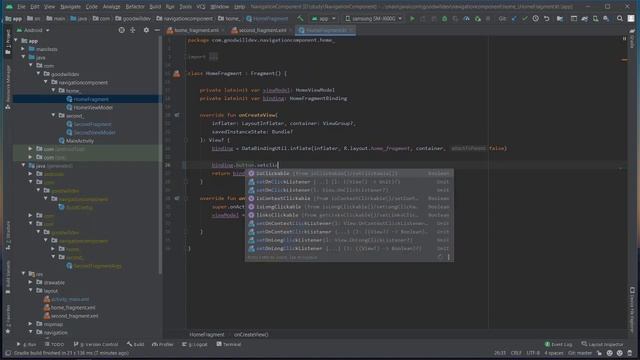This screenshot has width=640, height=360.
Task: Select isLongClickable completion suggestion
Action: (349, 207)
